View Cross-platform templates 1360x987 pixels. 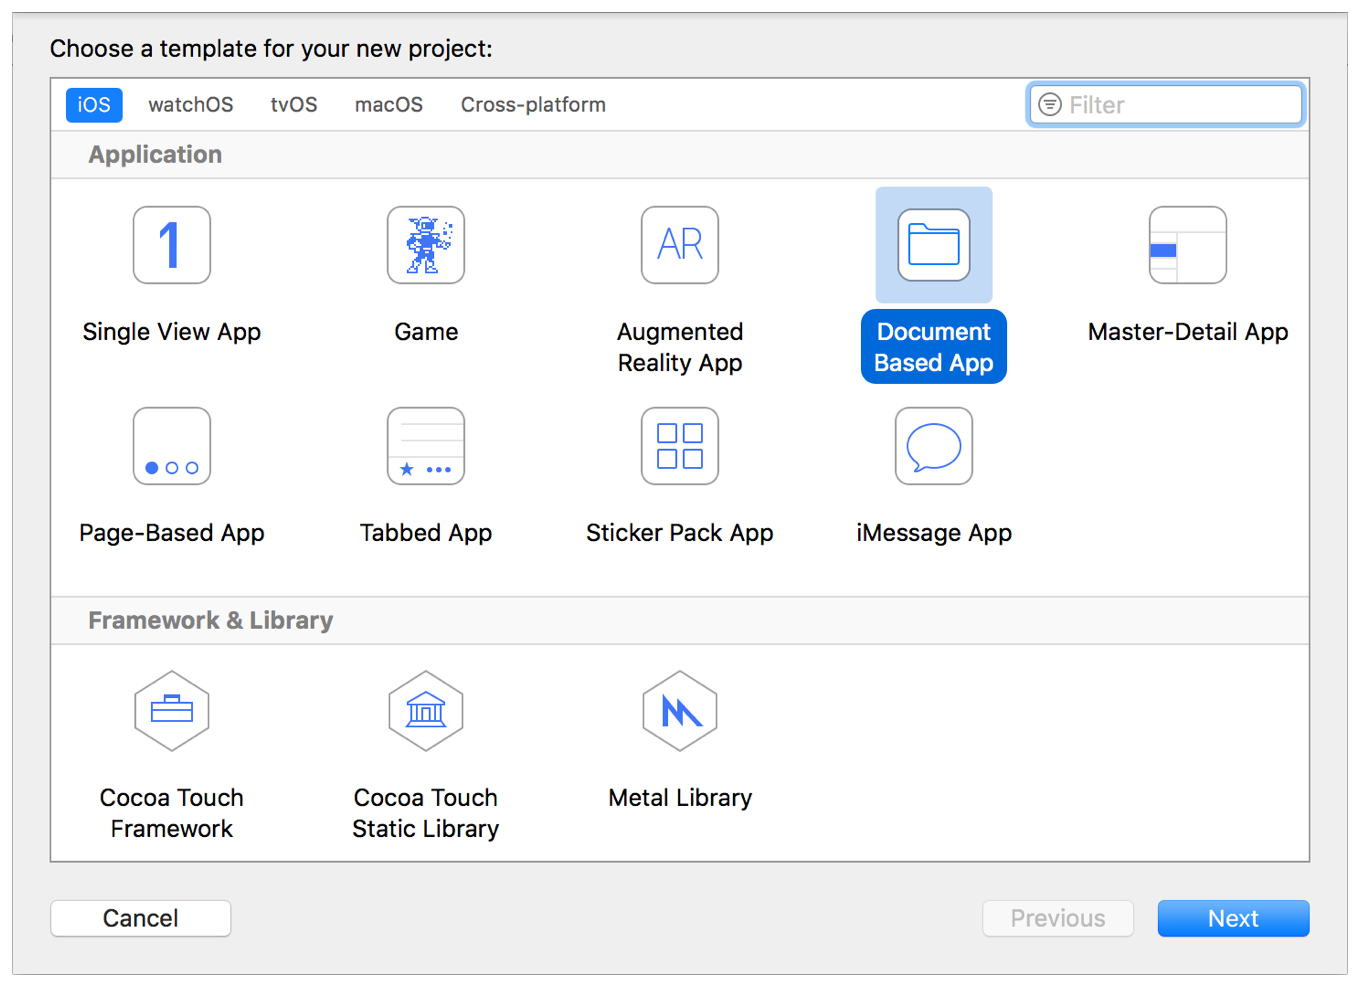pyautogui.click(x=532, y=104)
